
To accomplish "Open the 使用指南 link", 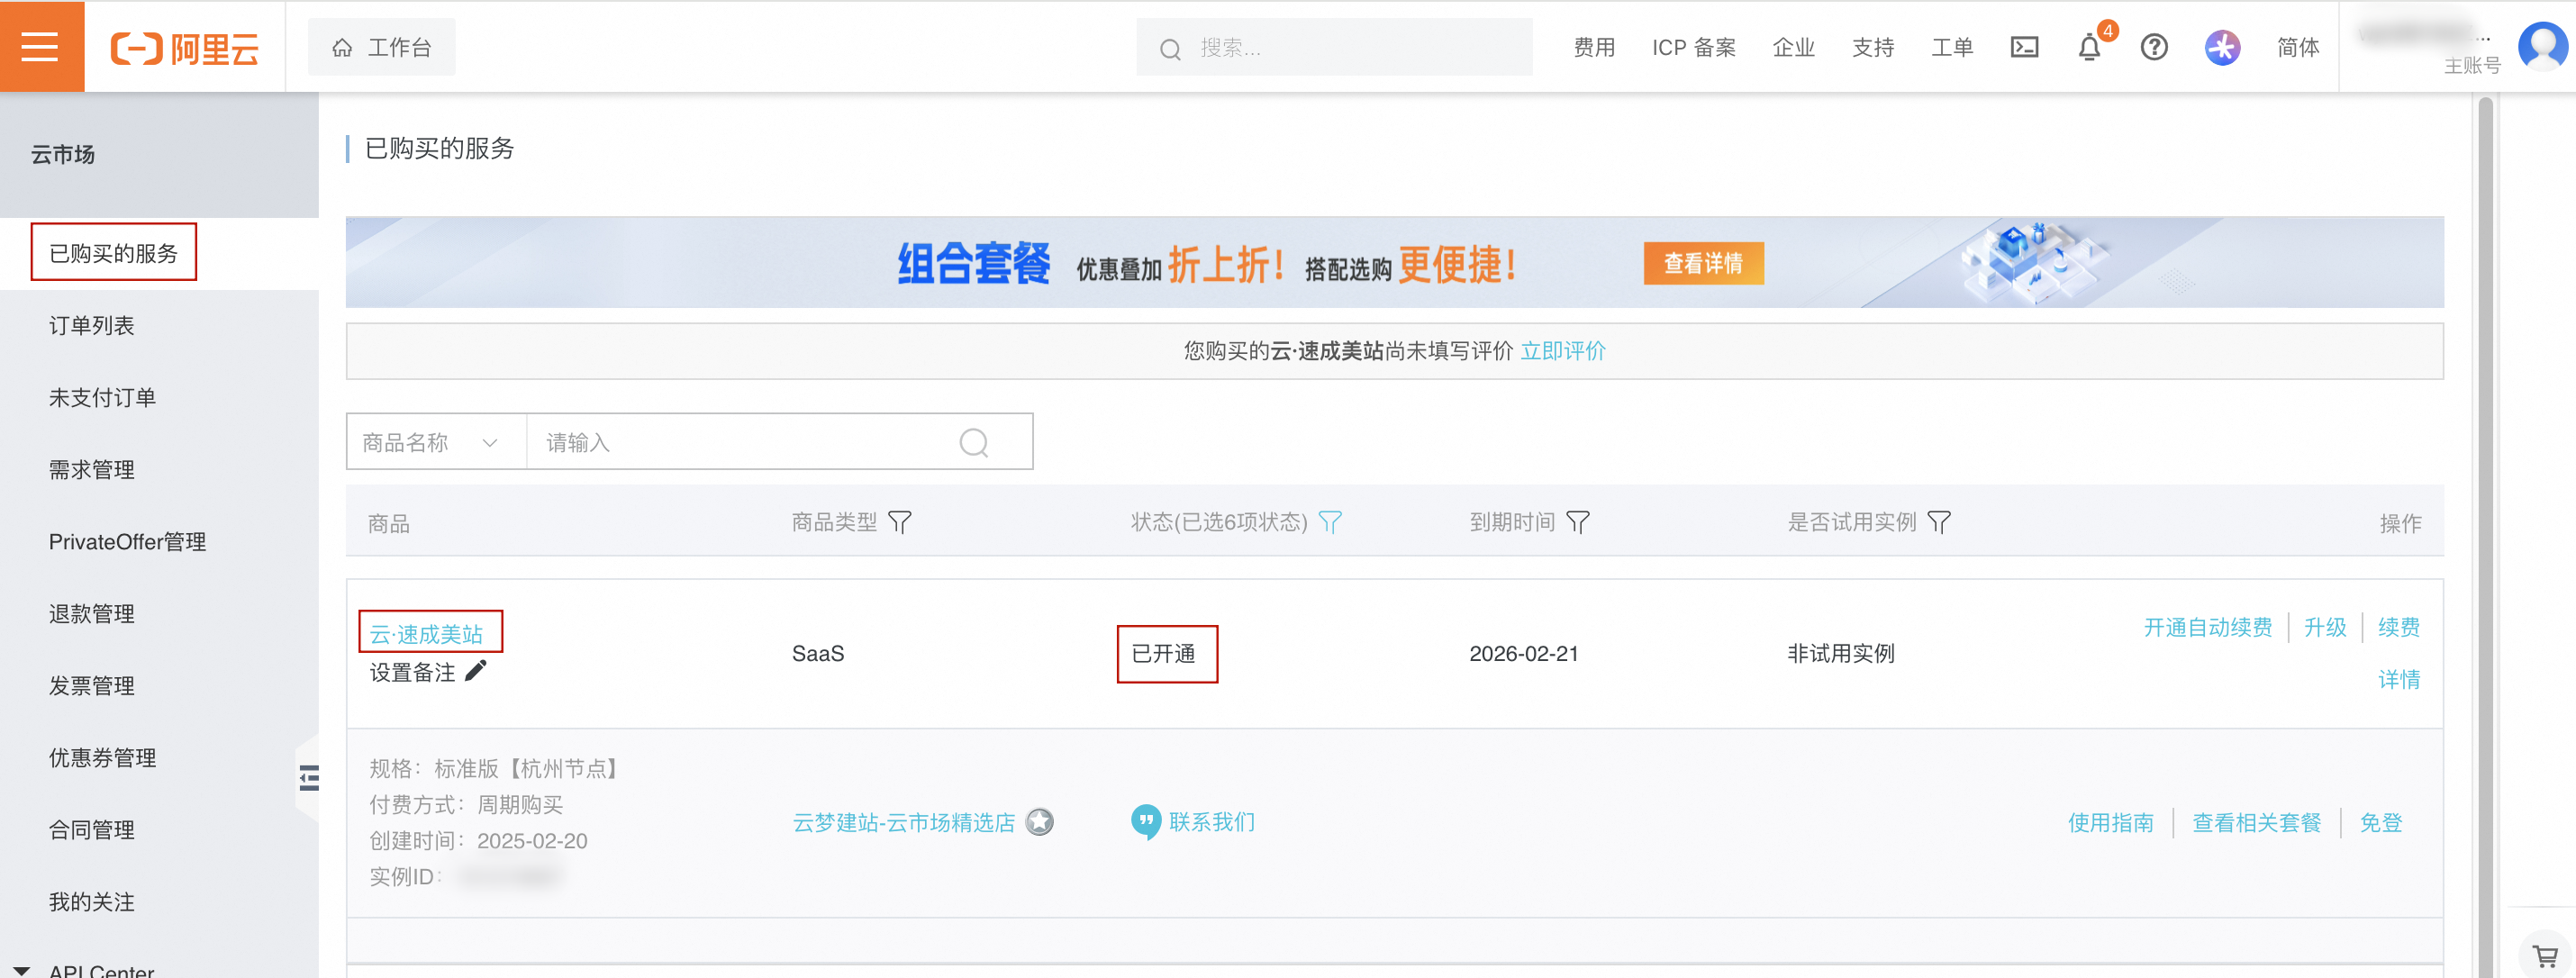I will pyautogui.click(x=2110, y=822).
